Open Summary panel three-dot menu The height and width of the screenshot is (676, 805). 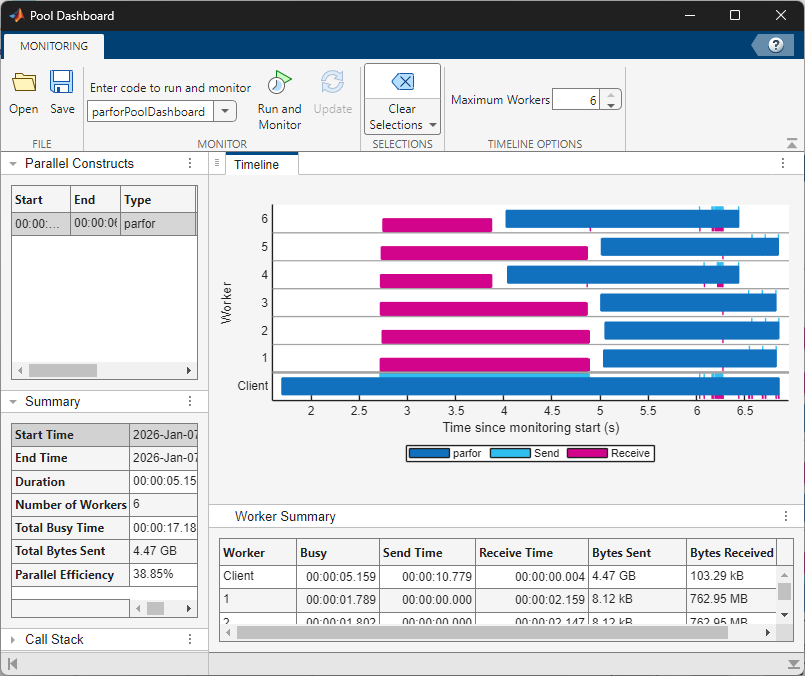tap(190, 401)
